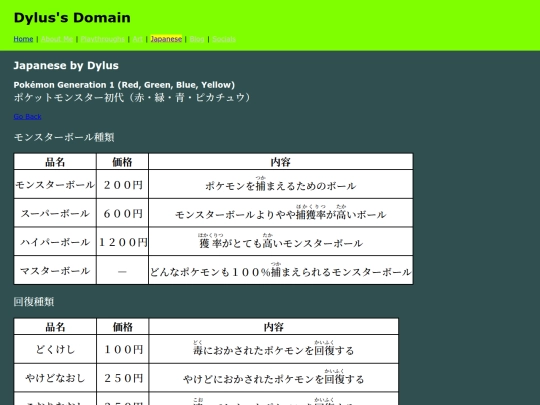Open the Socials nav link
The image size is (540, 405).
coord(224,39)
